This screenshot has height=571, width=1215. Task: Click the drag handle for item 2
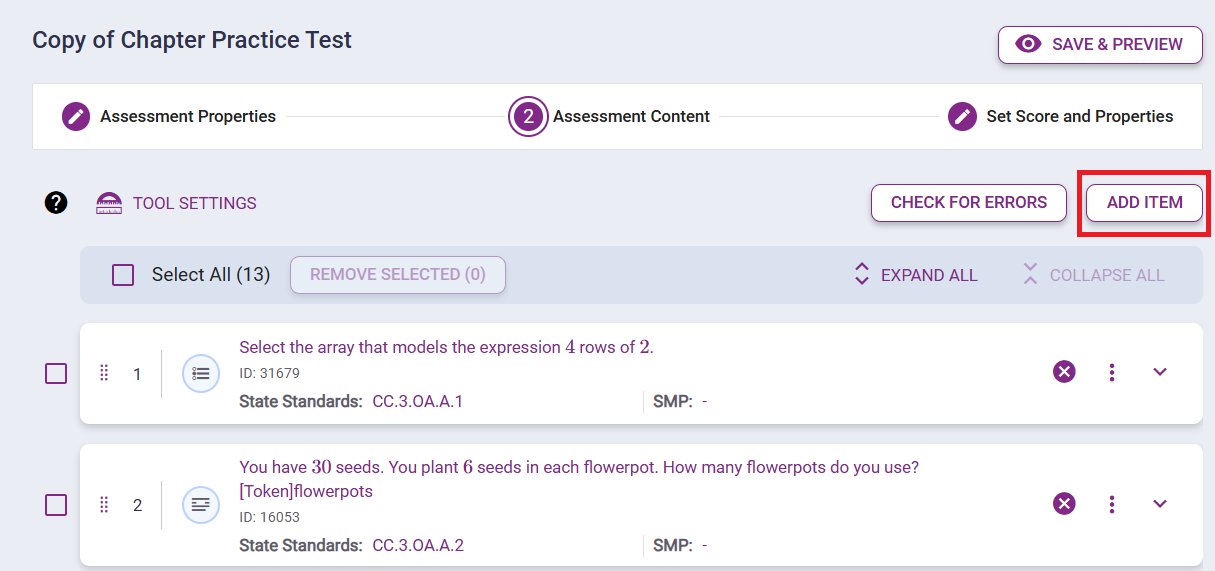pyautogui.click(x=104, y=505)
